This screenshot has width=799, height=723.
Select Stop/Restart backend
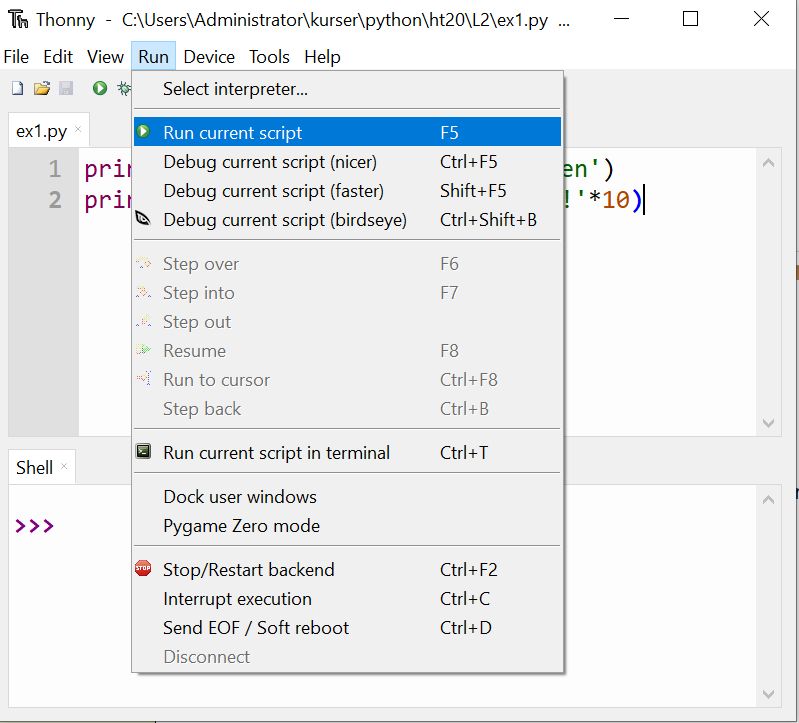[x=347, y=570]
